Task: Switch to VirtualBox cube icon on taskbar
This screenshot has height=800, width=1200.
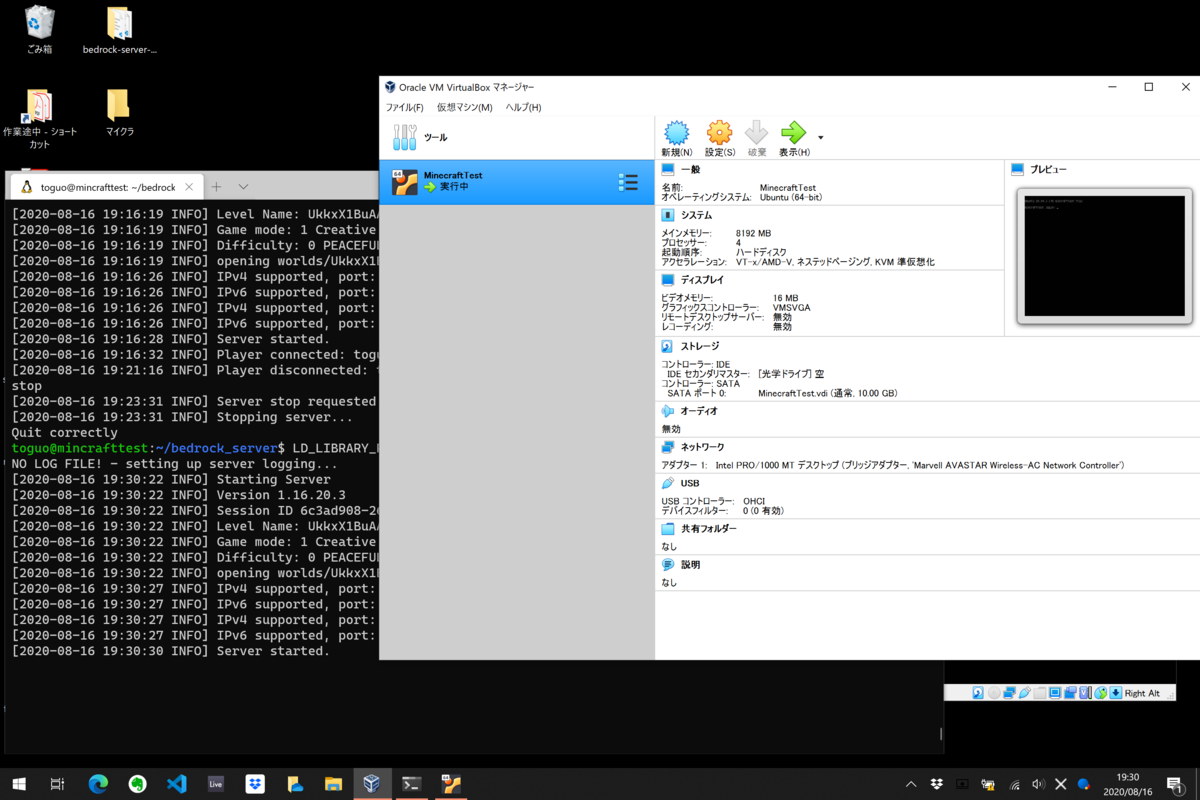Action: click(x=372, y=785)
